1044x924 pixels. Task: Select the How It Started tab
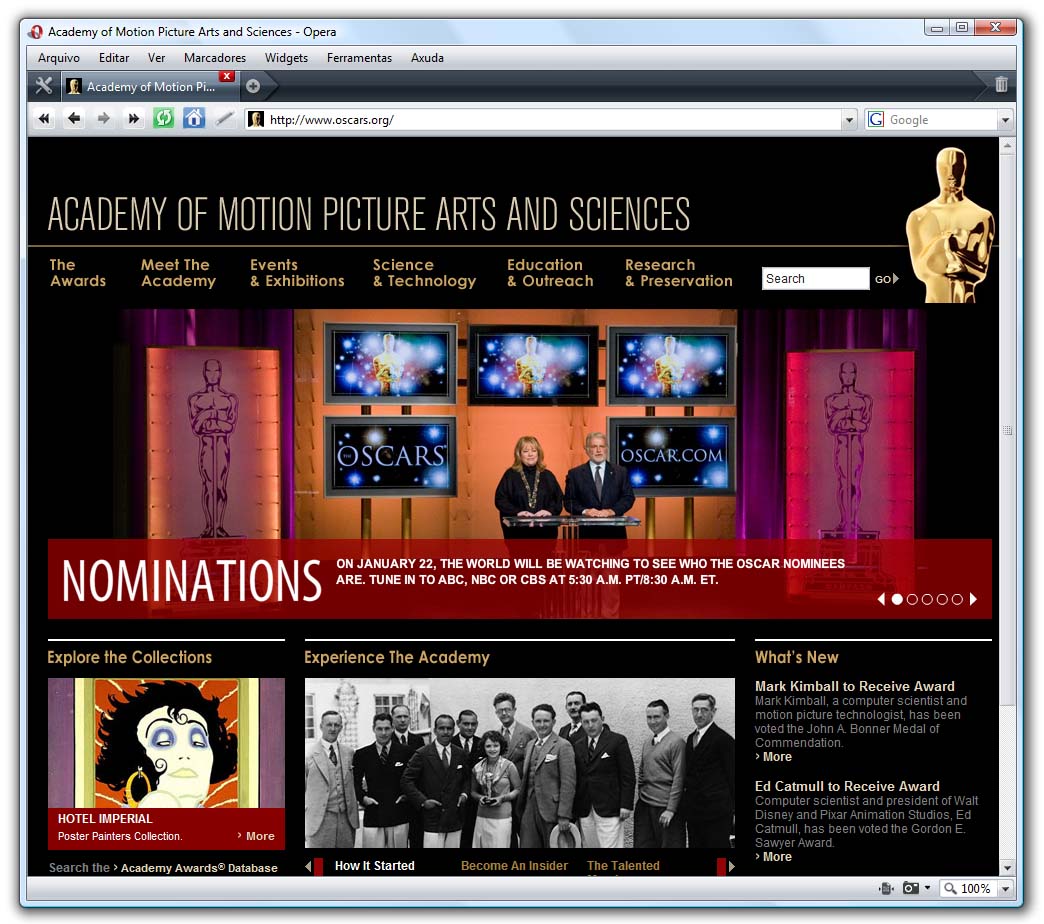(x=374, y=865)
